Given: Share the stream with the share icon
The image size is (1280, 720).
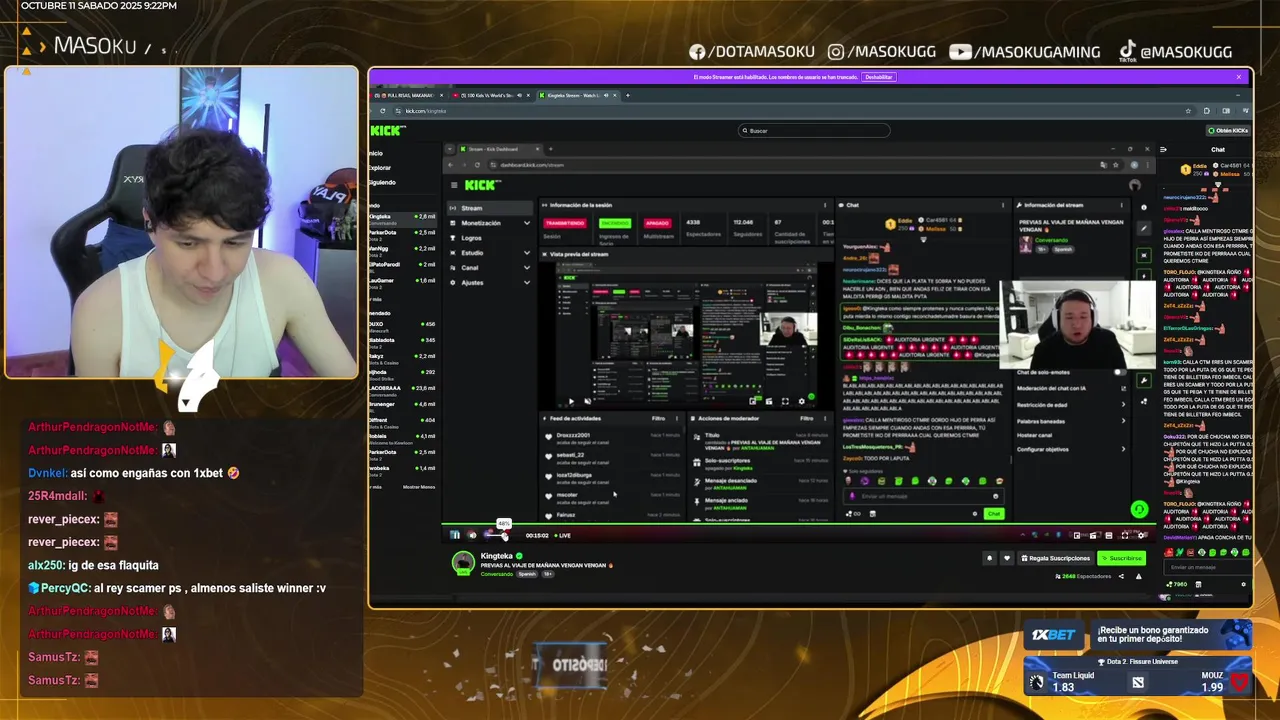Looking at the screenshot, I should click(x=1121, y=576).
